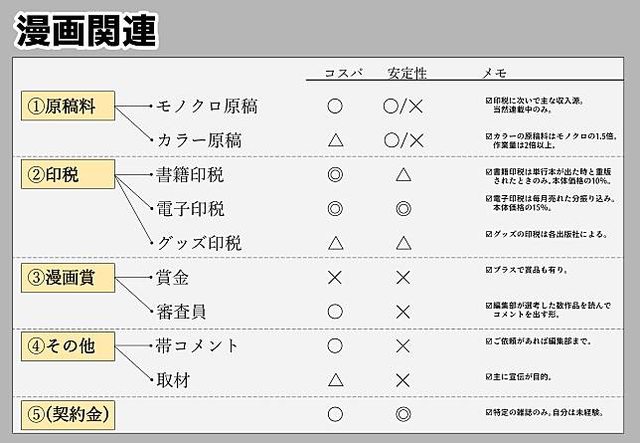Click the コスパ column header
The width and height of the screenshot is (640, 443).
point(343,73)
